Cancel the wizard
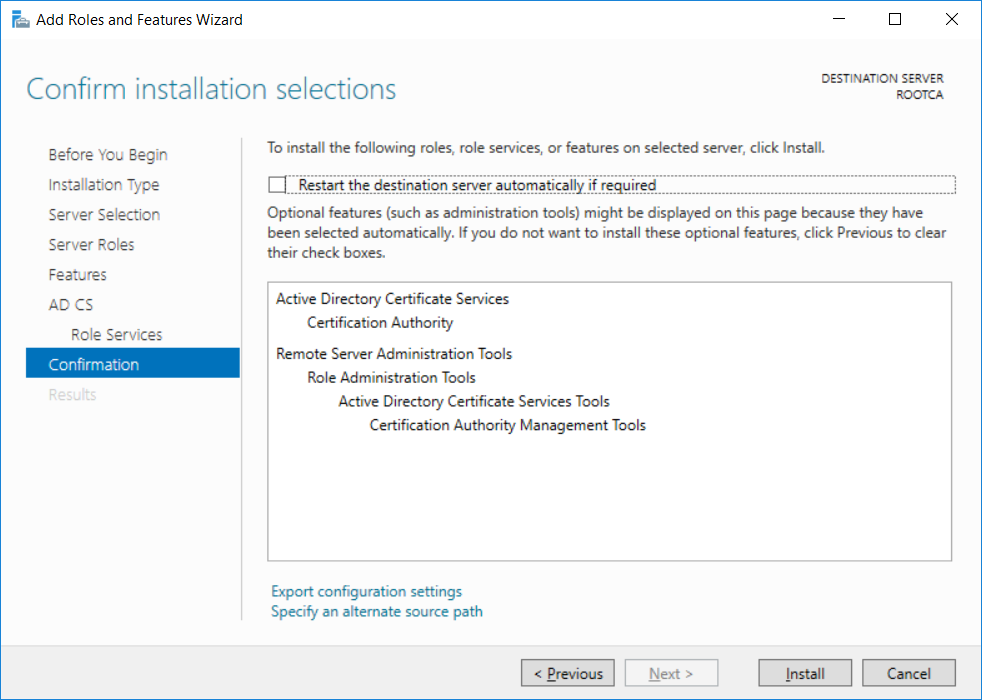Screen dimensions: 982x700 tap(909, 673)
